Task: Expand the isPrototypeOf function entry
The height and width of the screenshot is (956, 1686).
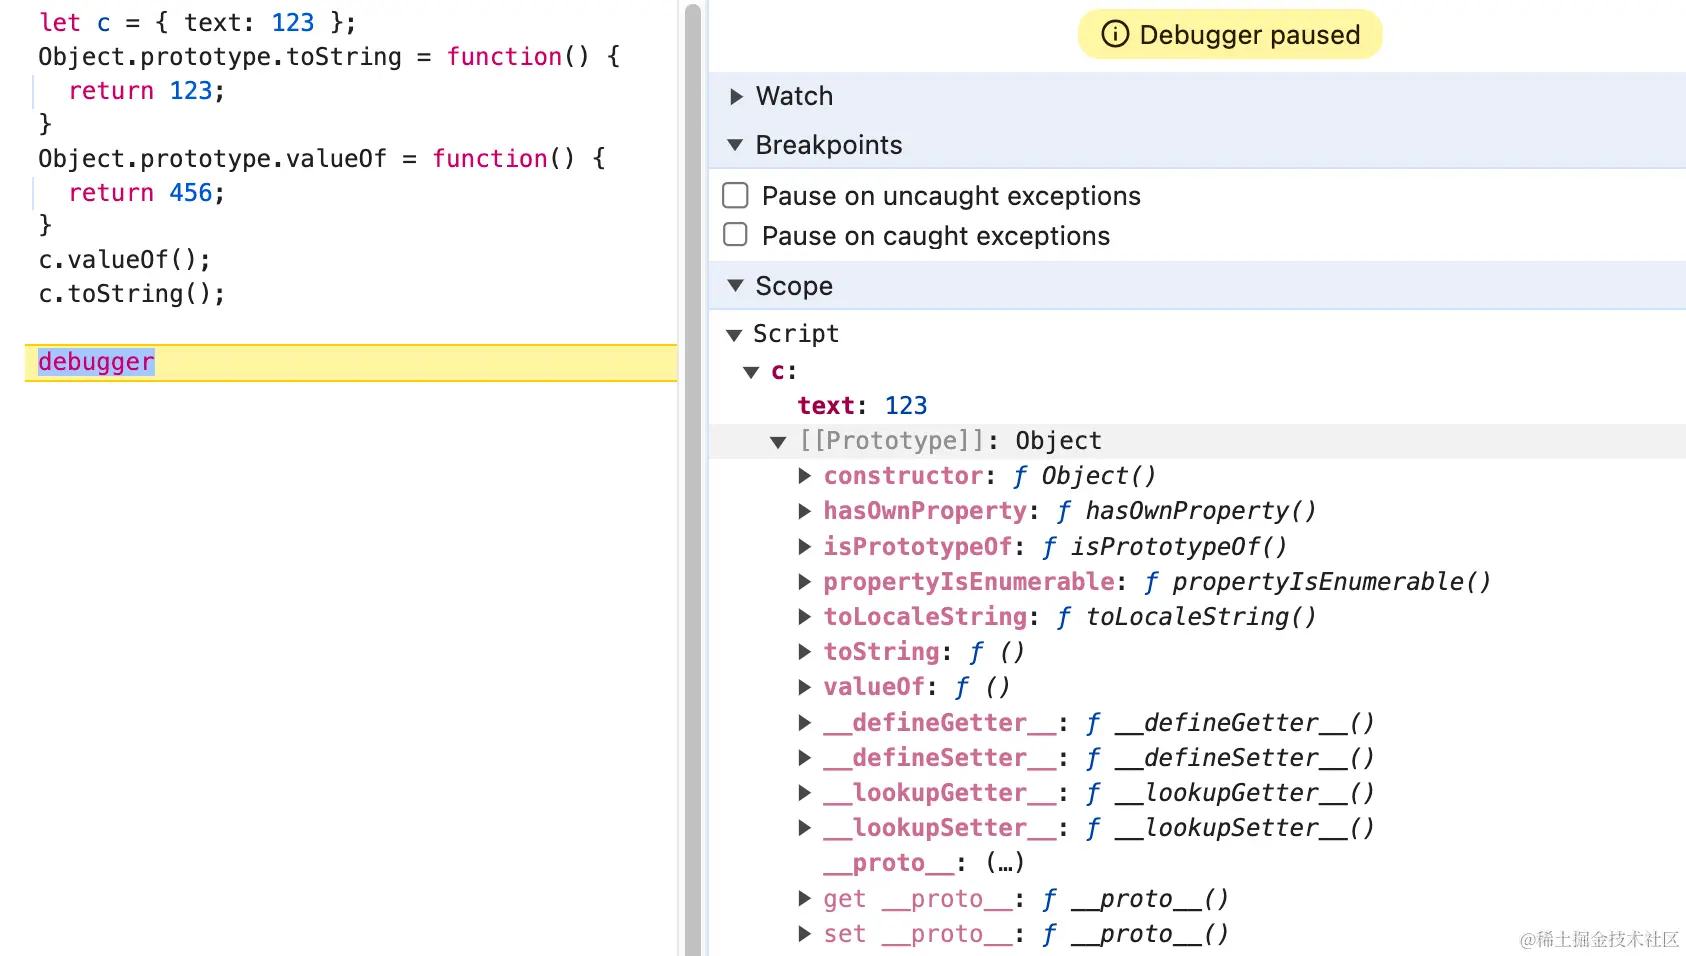Action: (x=805, y=546)
